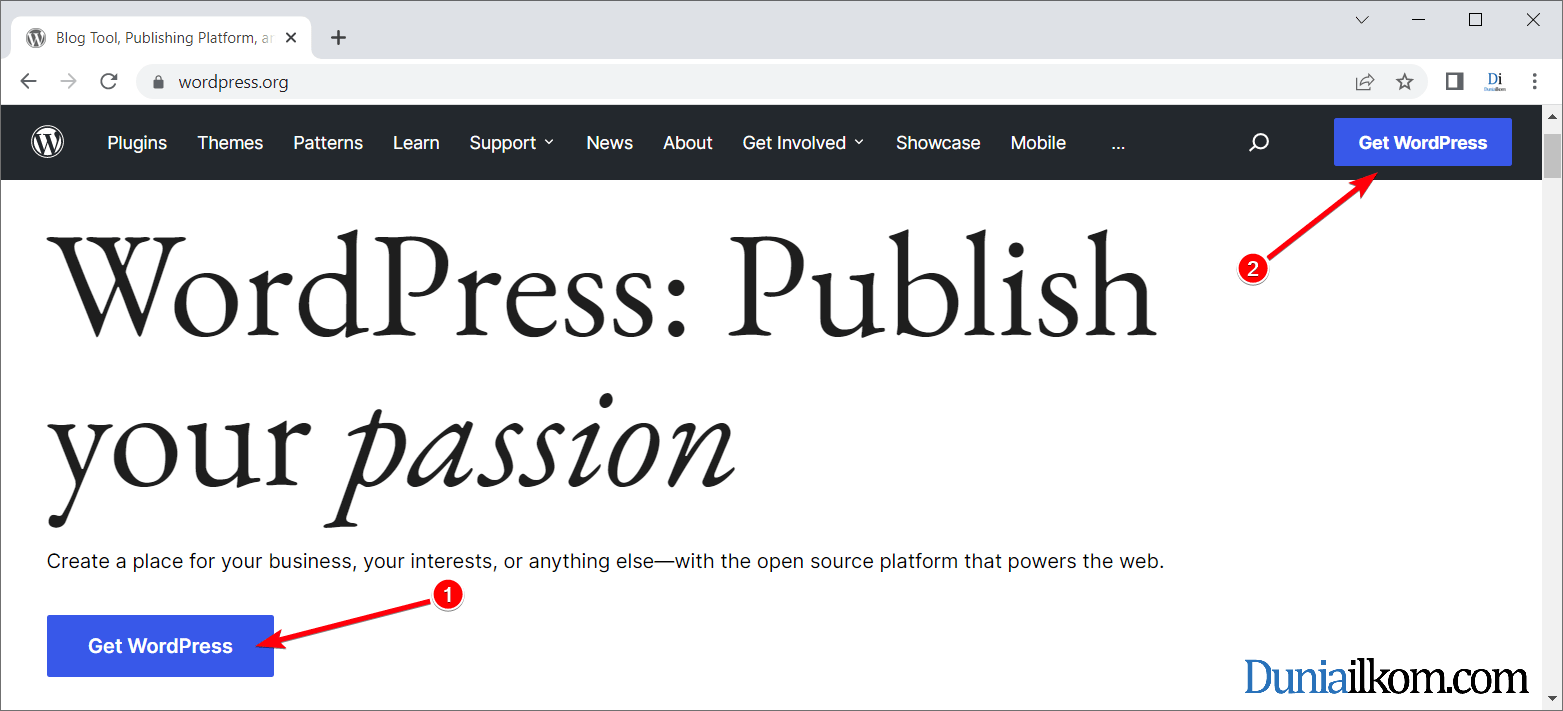View site info via the lock icon

click(157, 82)
